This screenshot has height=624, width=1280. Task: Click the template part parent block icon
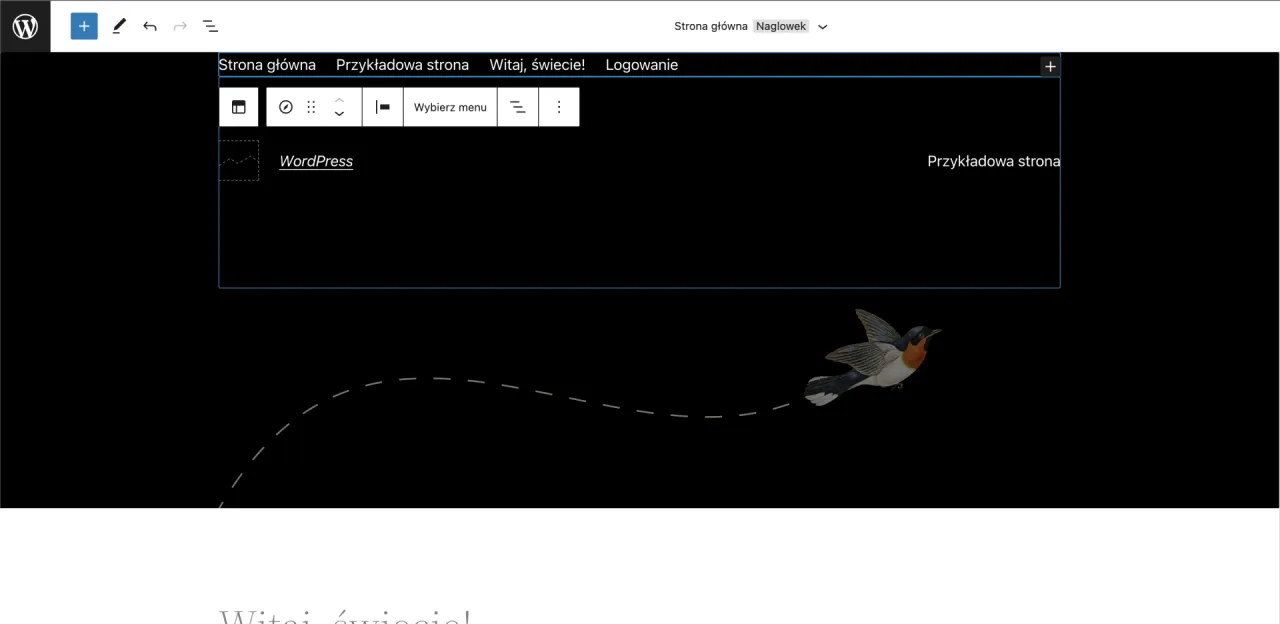coord(239,107)
